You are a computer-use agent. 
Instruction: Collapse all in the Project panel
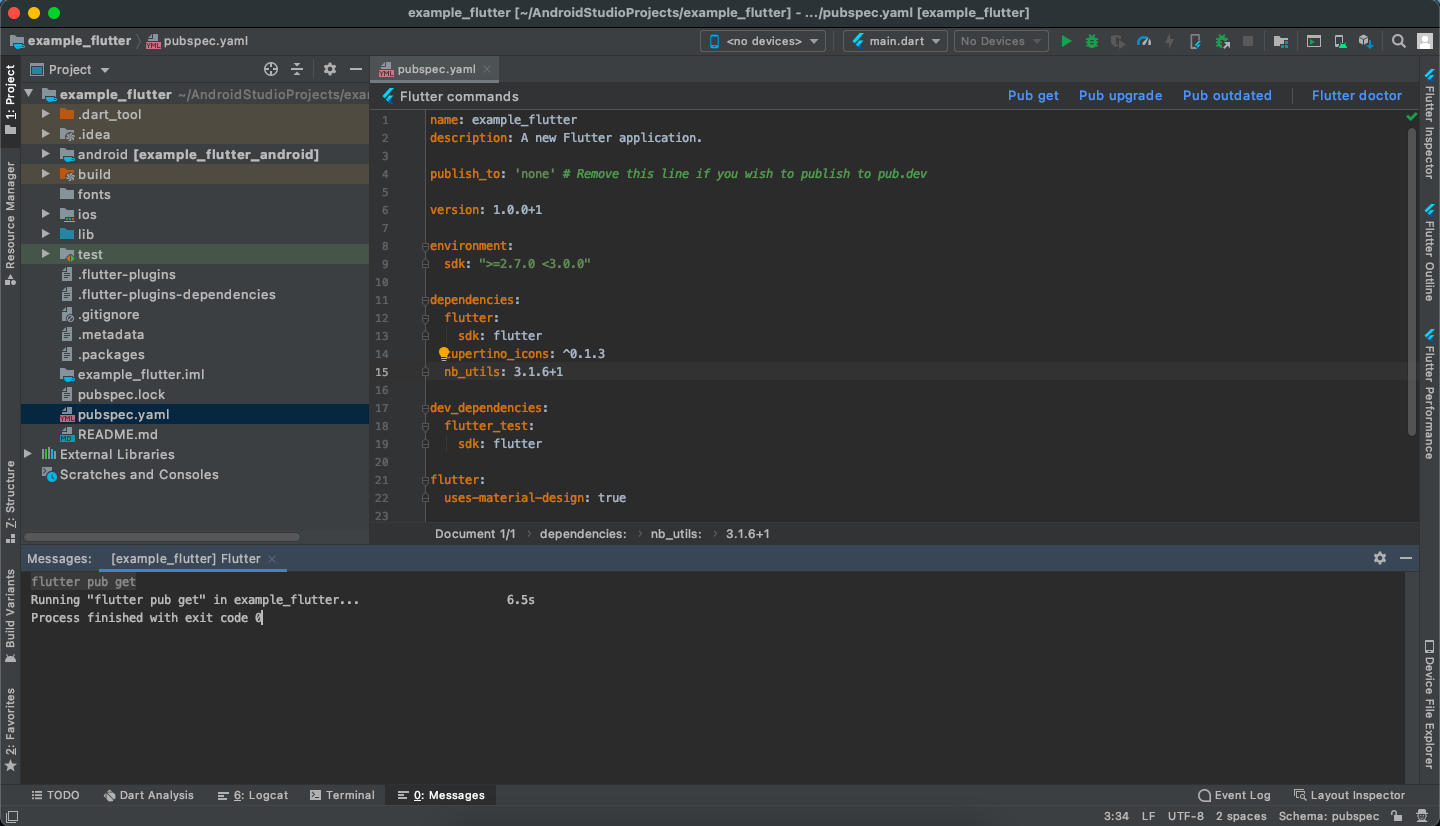tap(297, 69)
